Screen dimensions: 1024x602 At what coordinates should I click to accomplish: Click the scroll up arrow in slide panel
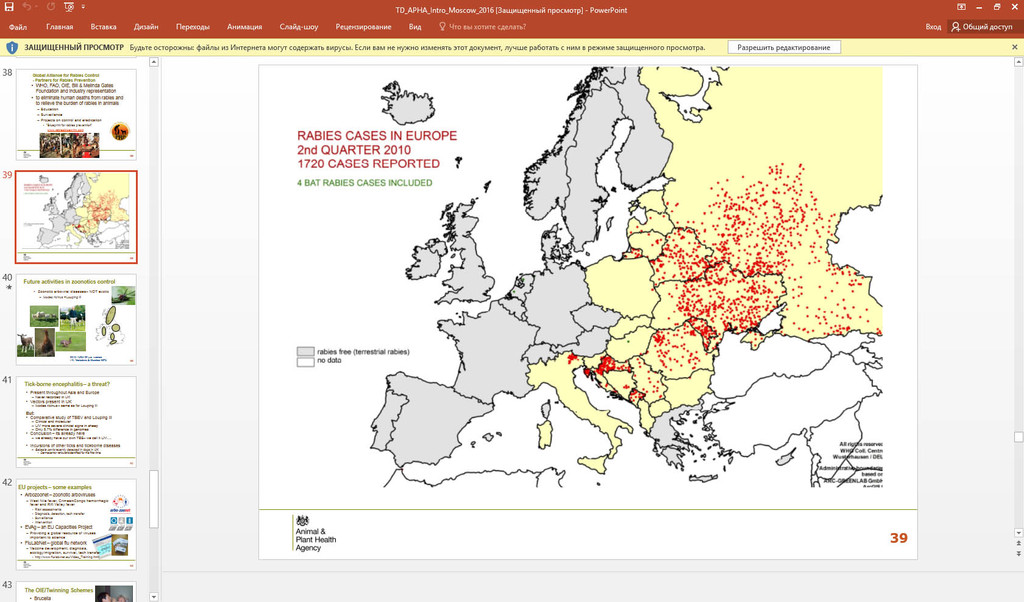click(153, 63)
